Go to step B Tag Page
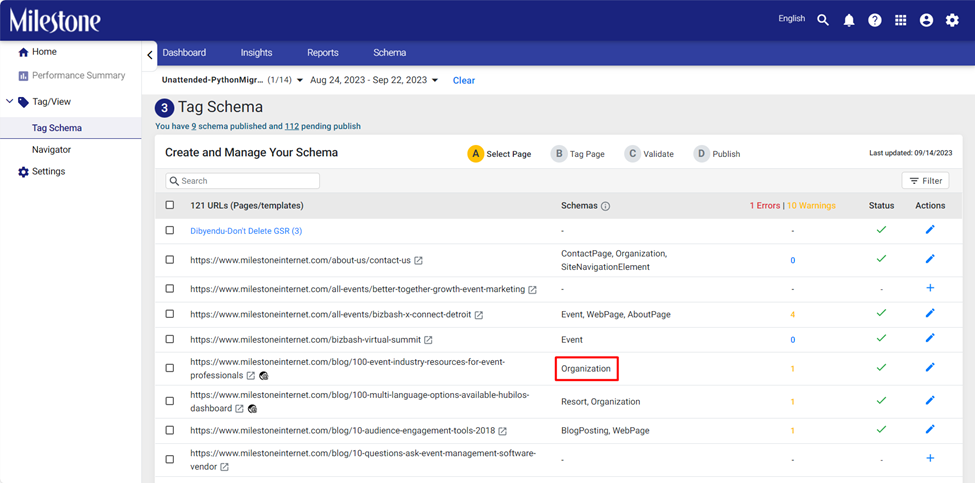The image size is (975, 483). click(578, 154)
